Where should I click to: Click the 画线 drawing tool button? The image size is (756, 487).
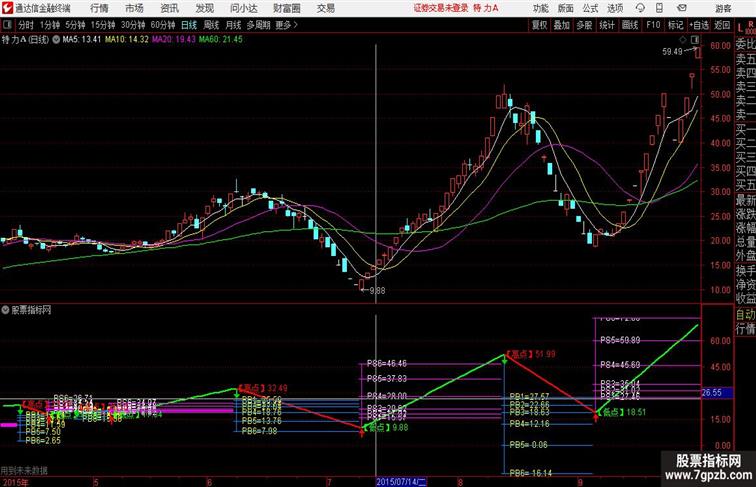click(630, 25)
